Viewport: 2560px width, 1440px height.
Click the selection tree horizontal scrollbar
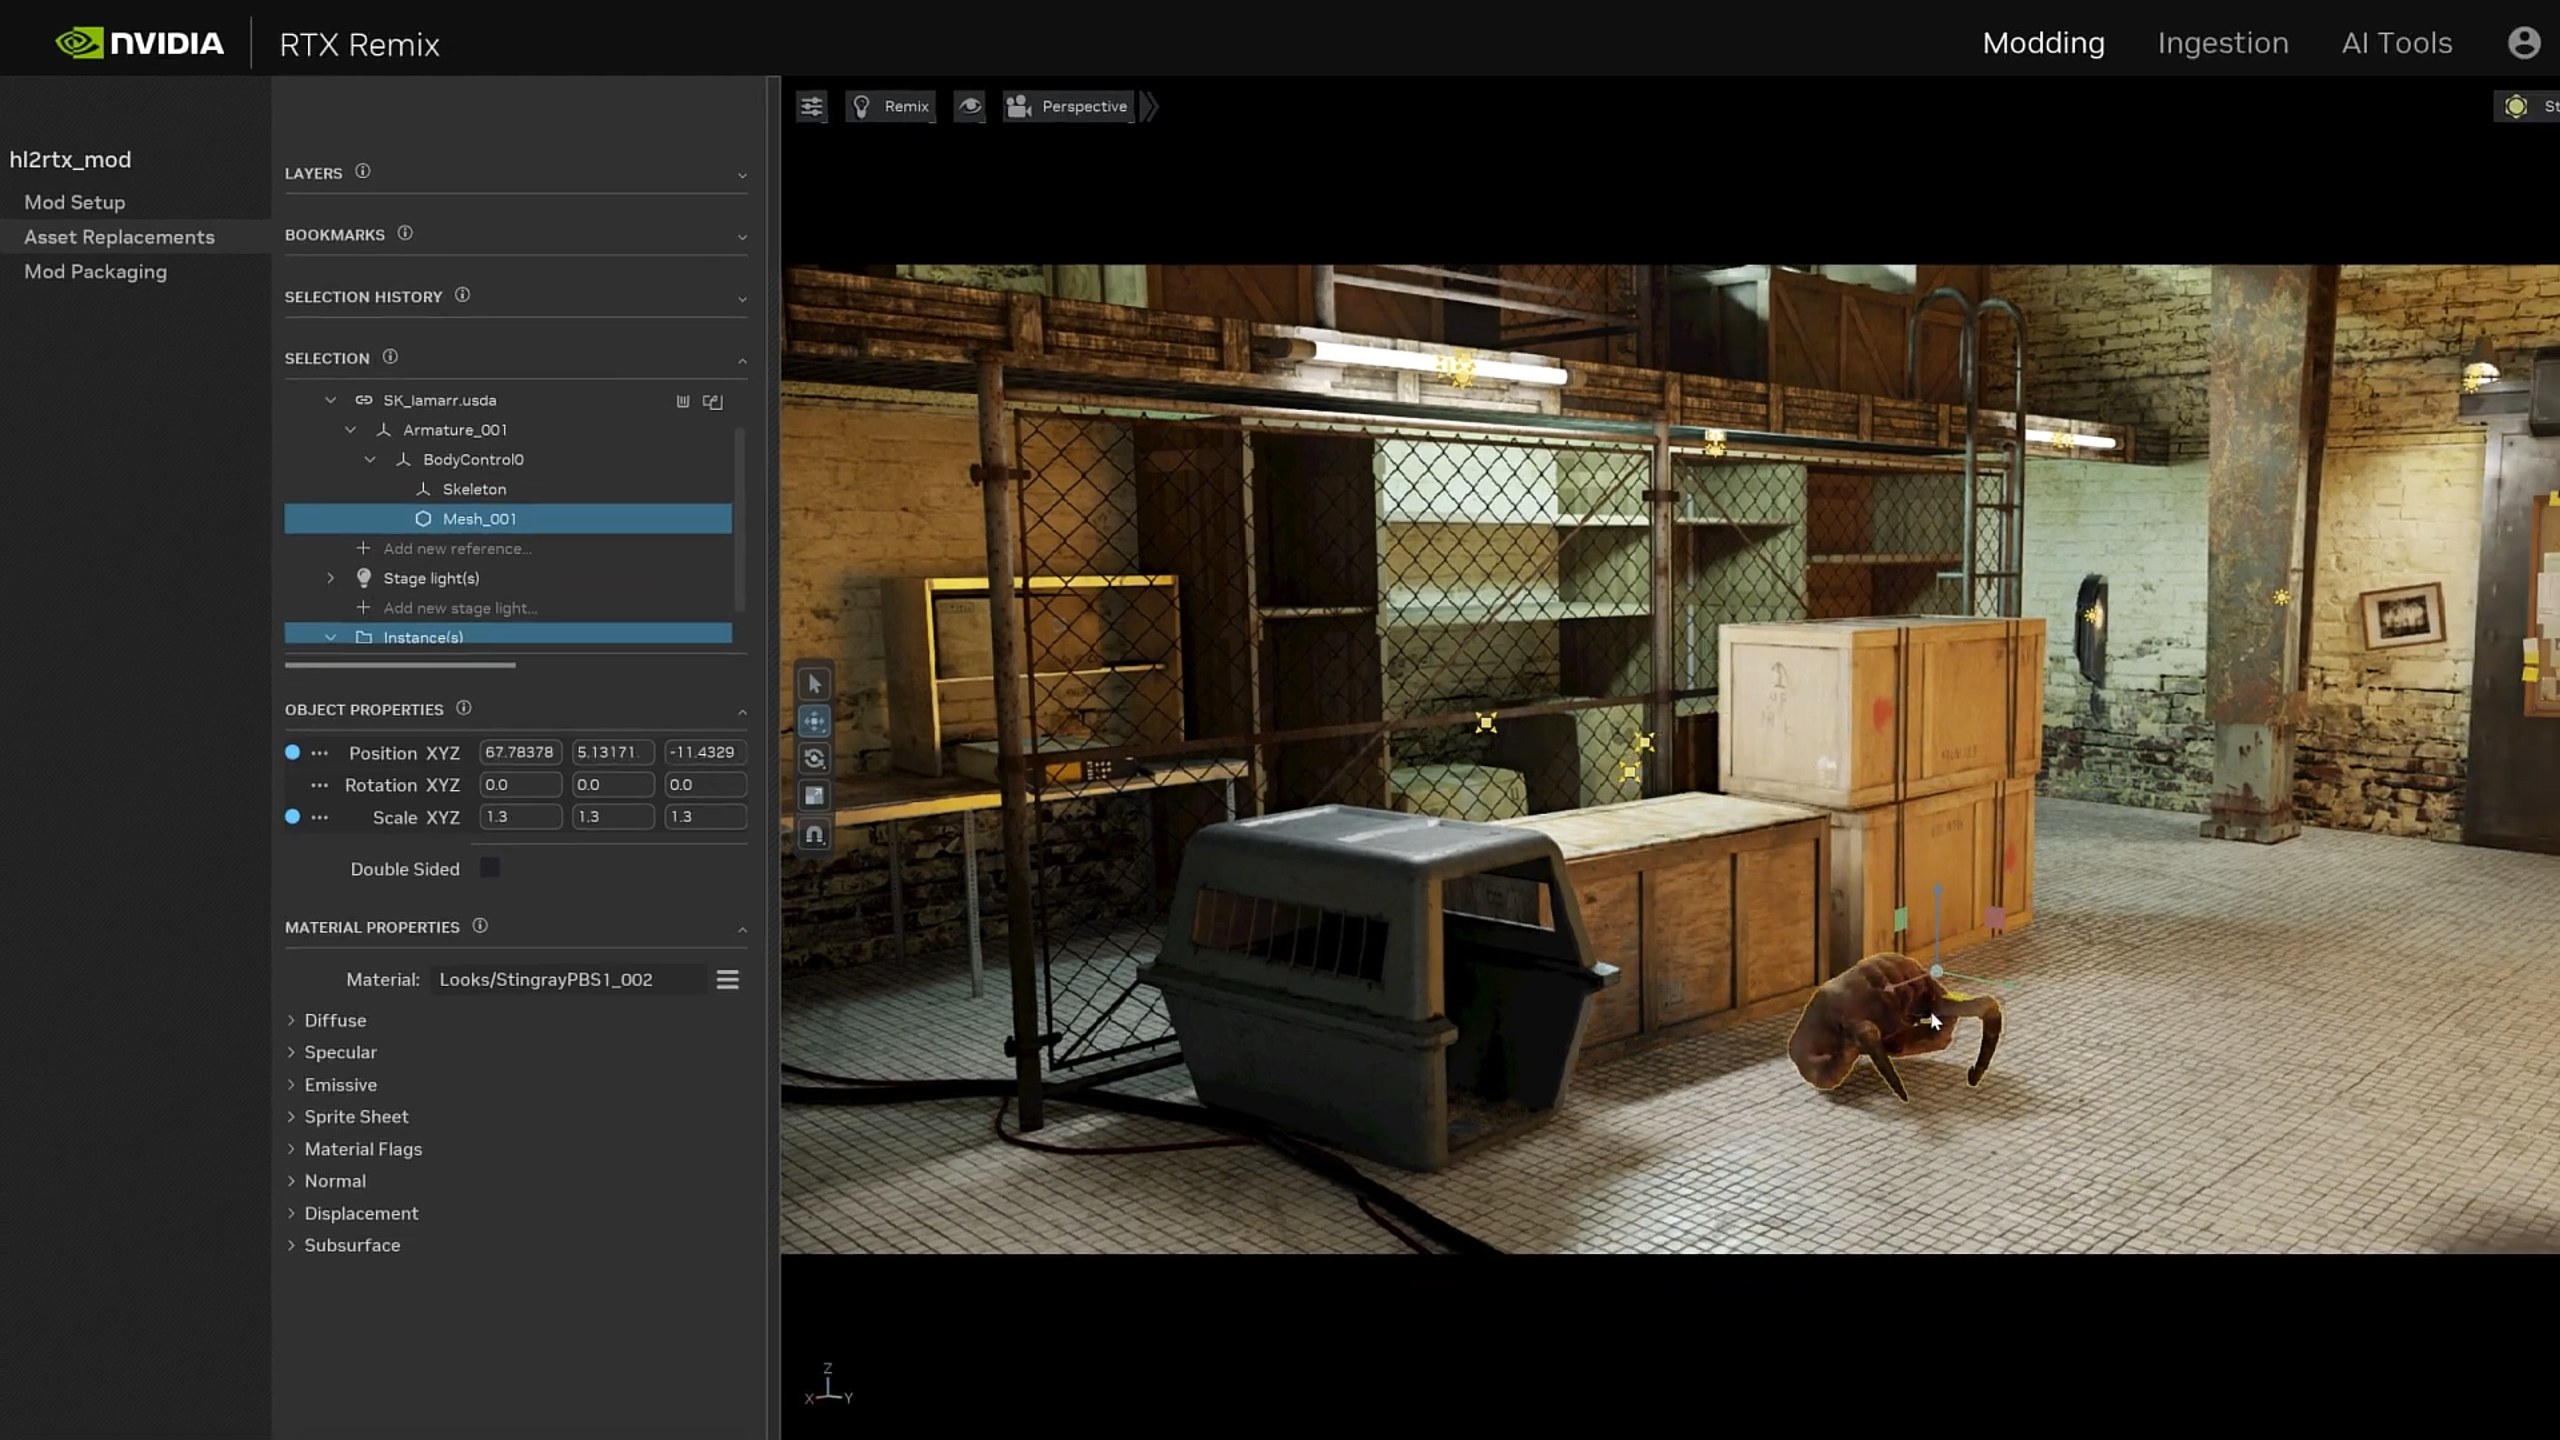pyautogui.click(x=400, y=665)
